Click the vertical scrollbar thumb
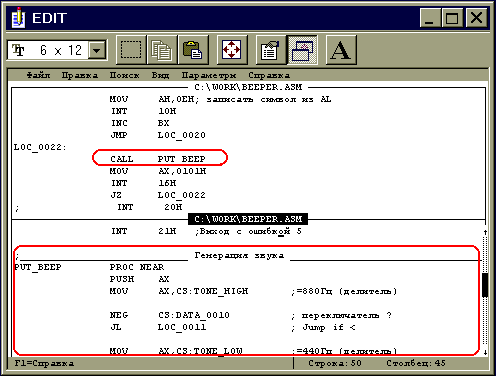 coord(485,285)
